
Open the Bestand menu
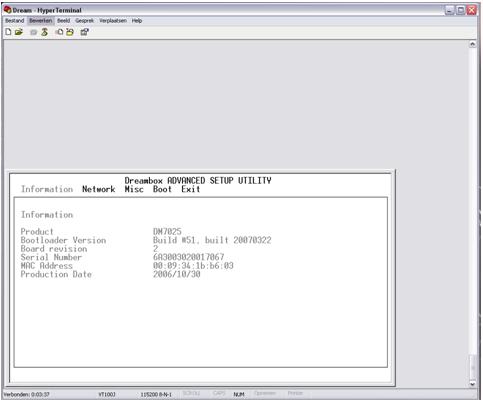point(15,21)
